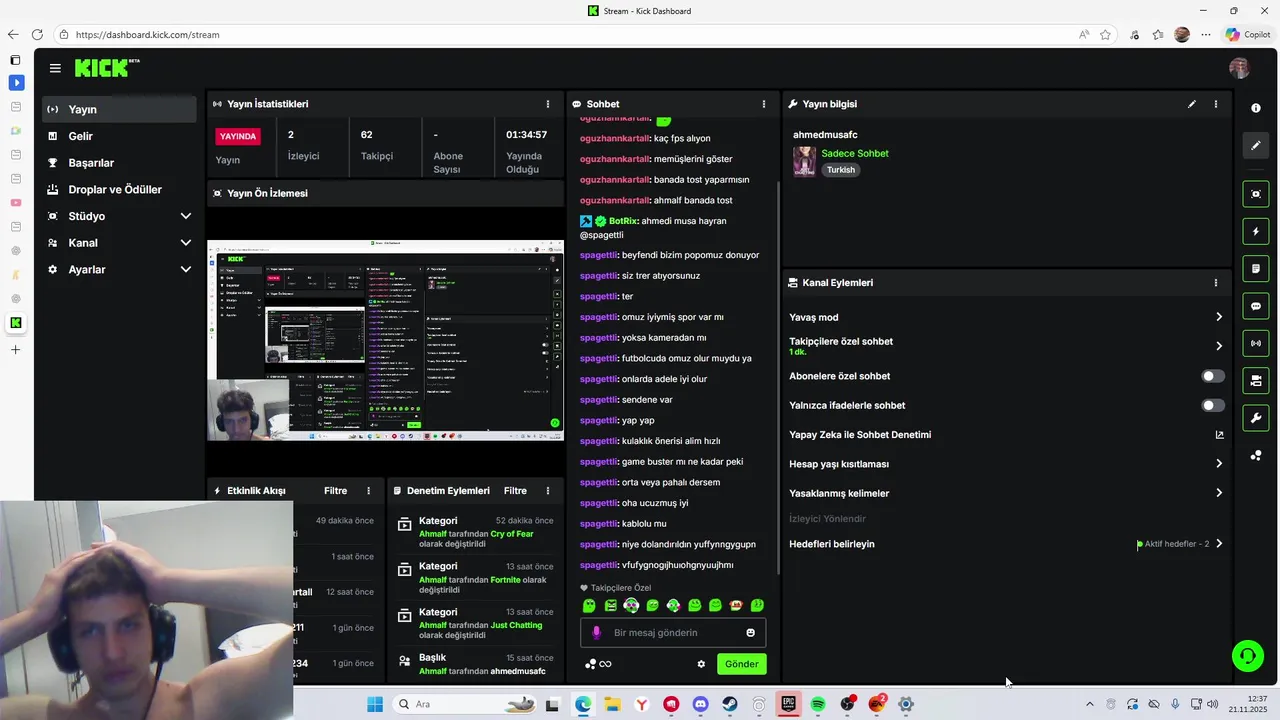The width and height of the screenshot is (1280, 720).
Task: Click the Windows Start button
Action: click(375, 705)
